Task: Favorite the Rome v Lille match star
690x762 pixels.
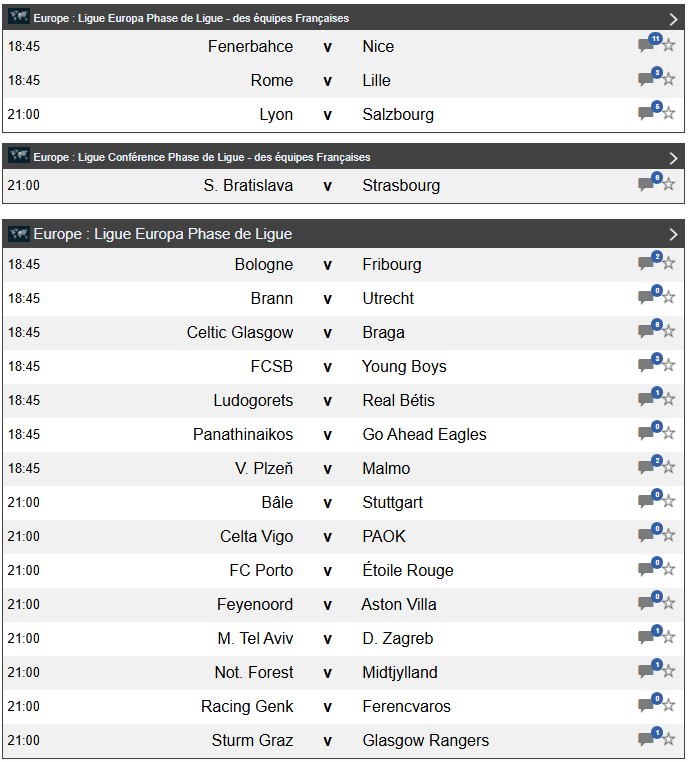Action: tap(669, 80)
